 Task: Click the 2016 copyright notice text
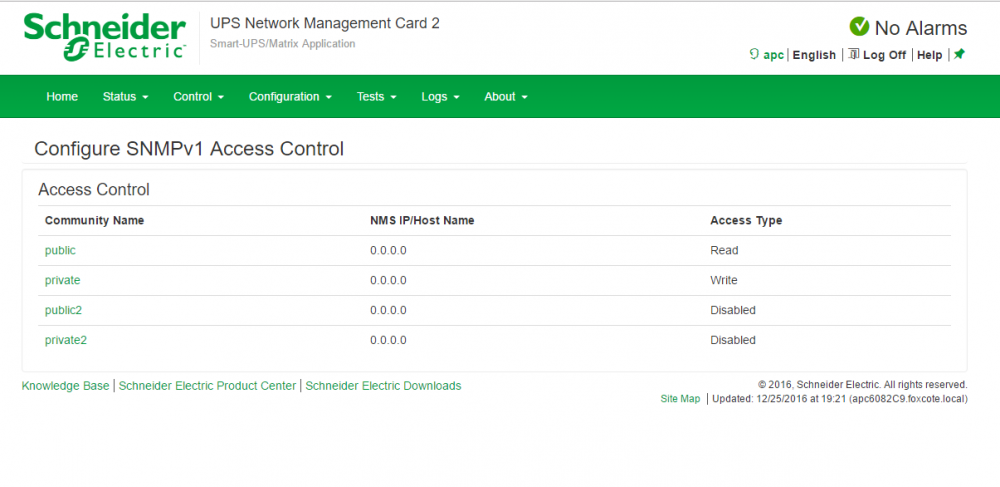(x=863, y=385)
